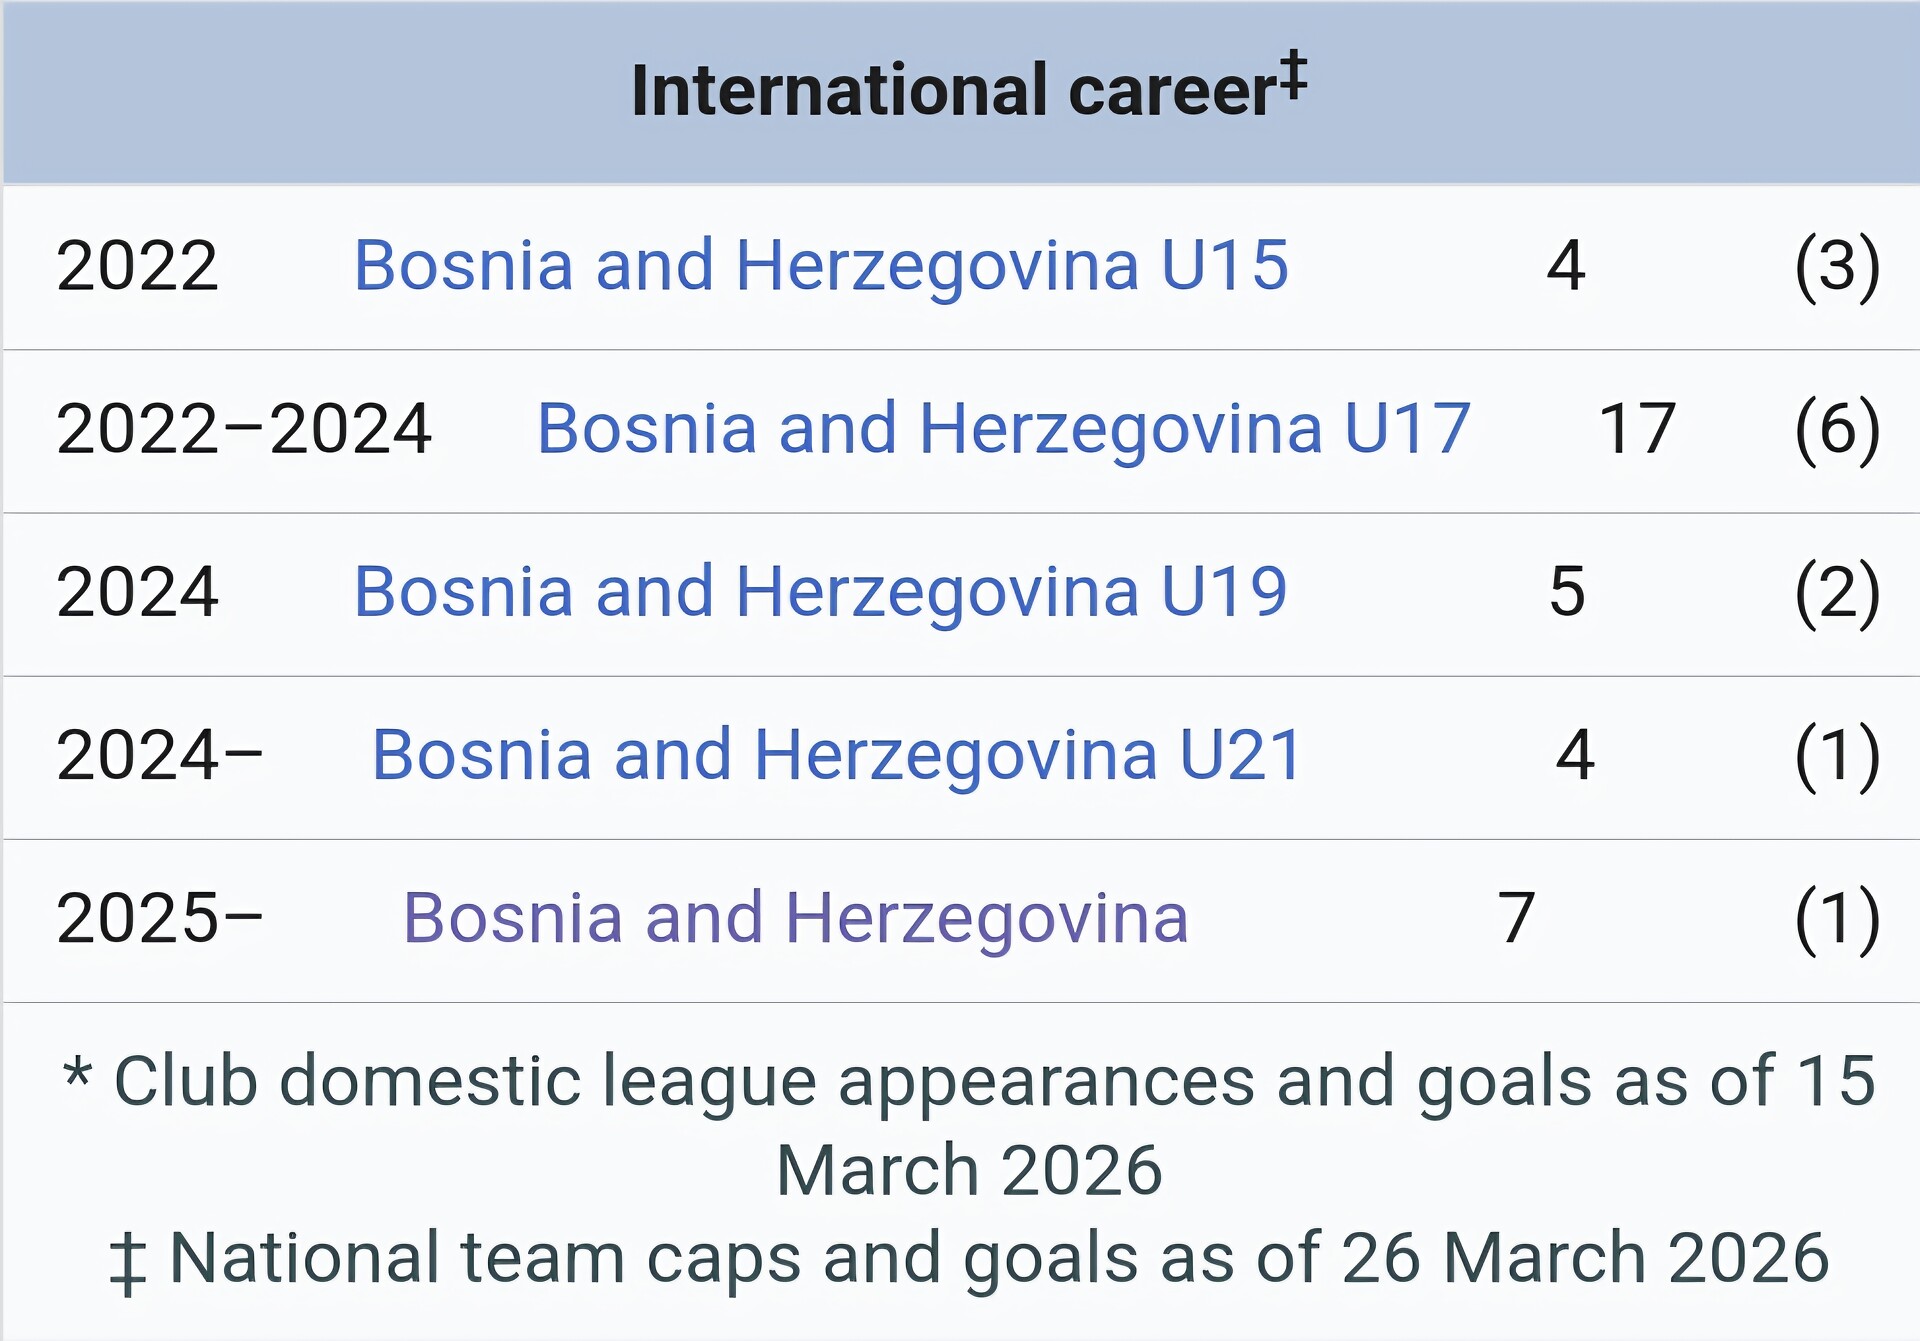Select the year 2022 in the U15 row
Image resolution: width=1920 pixels, height=1341 pixels.
pyautogui.click(x=137, y=266)
